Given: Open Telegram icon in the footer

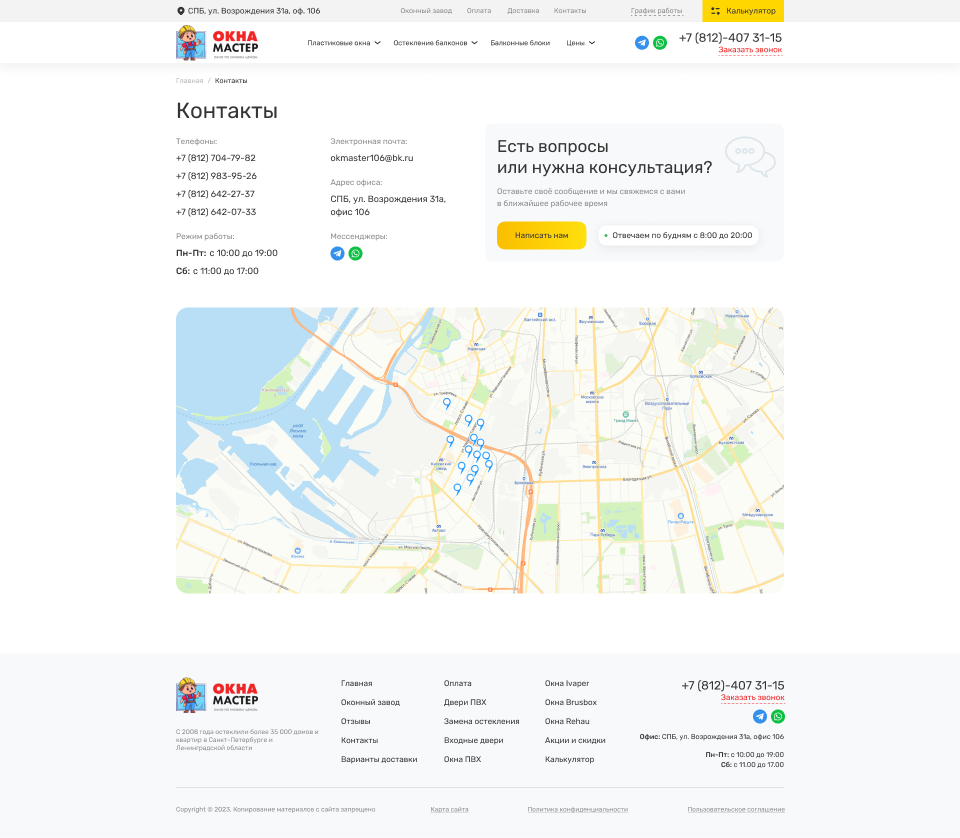Looking at the screenshot, I should click(x=760, y=716).
